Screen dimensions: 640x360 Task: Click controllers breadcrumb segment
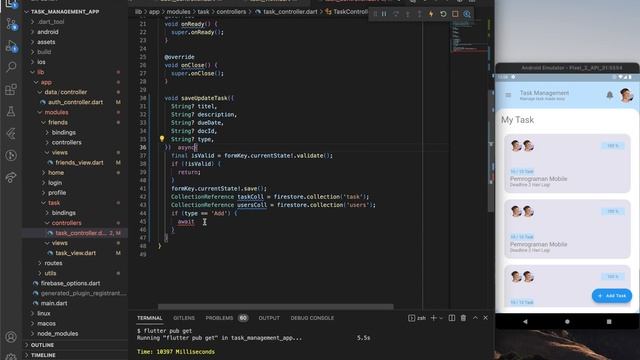(231, 12)
